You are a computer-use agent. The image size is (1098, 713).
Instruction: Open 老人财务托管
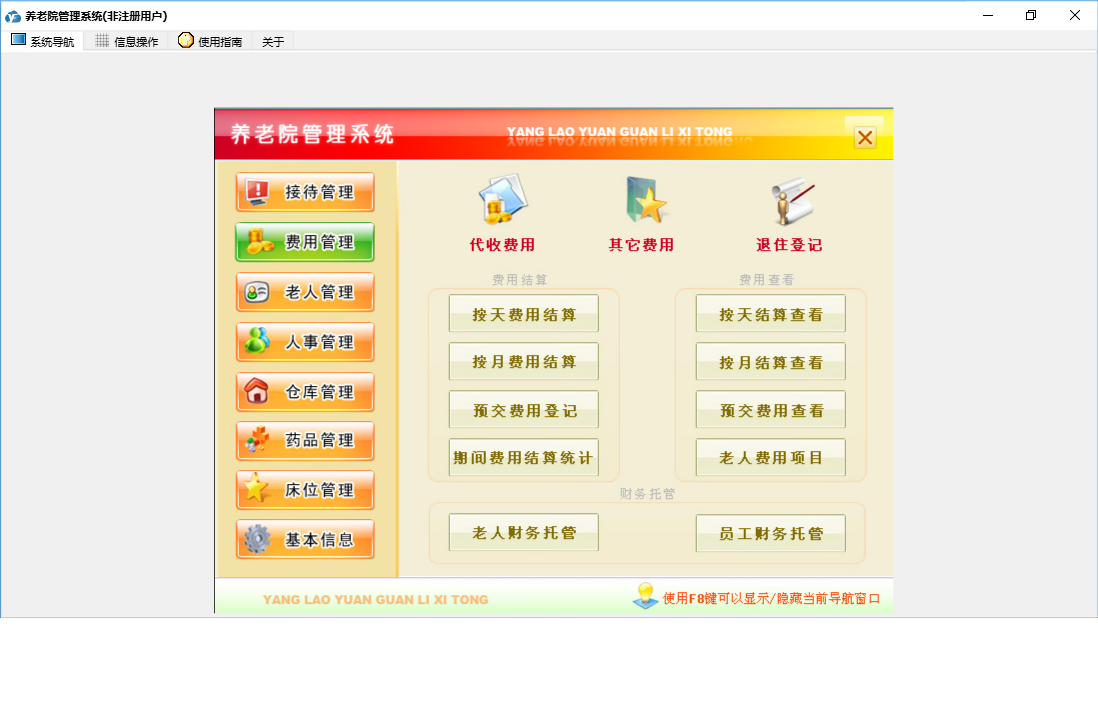point(524,532)
